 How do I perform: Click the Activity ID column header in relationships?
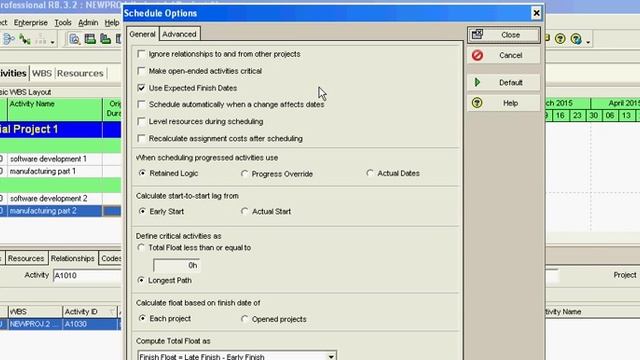tap(90, 312)
